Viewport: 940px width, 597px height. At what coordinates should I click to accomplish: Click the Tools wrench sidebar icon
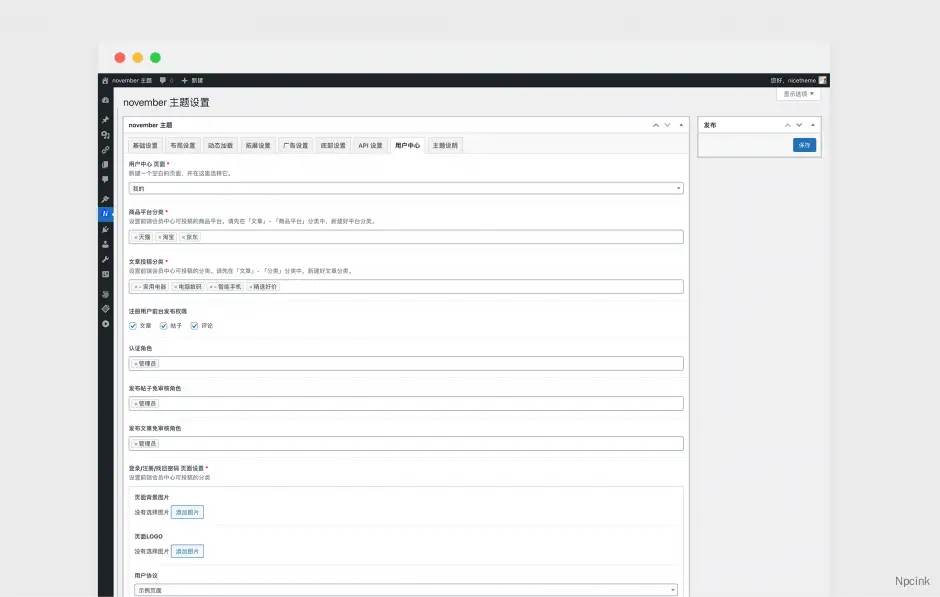coord(105,259)
